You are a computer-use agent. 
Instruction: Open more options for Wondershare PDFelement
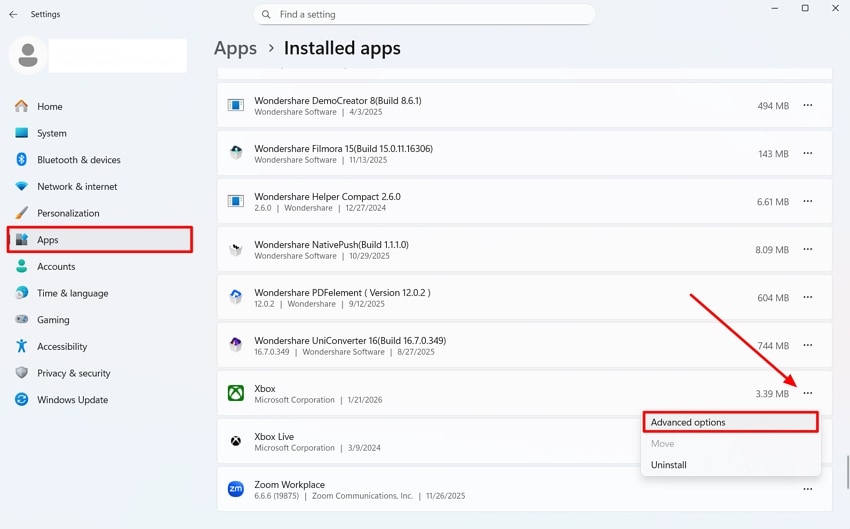(x=808, y=298)
